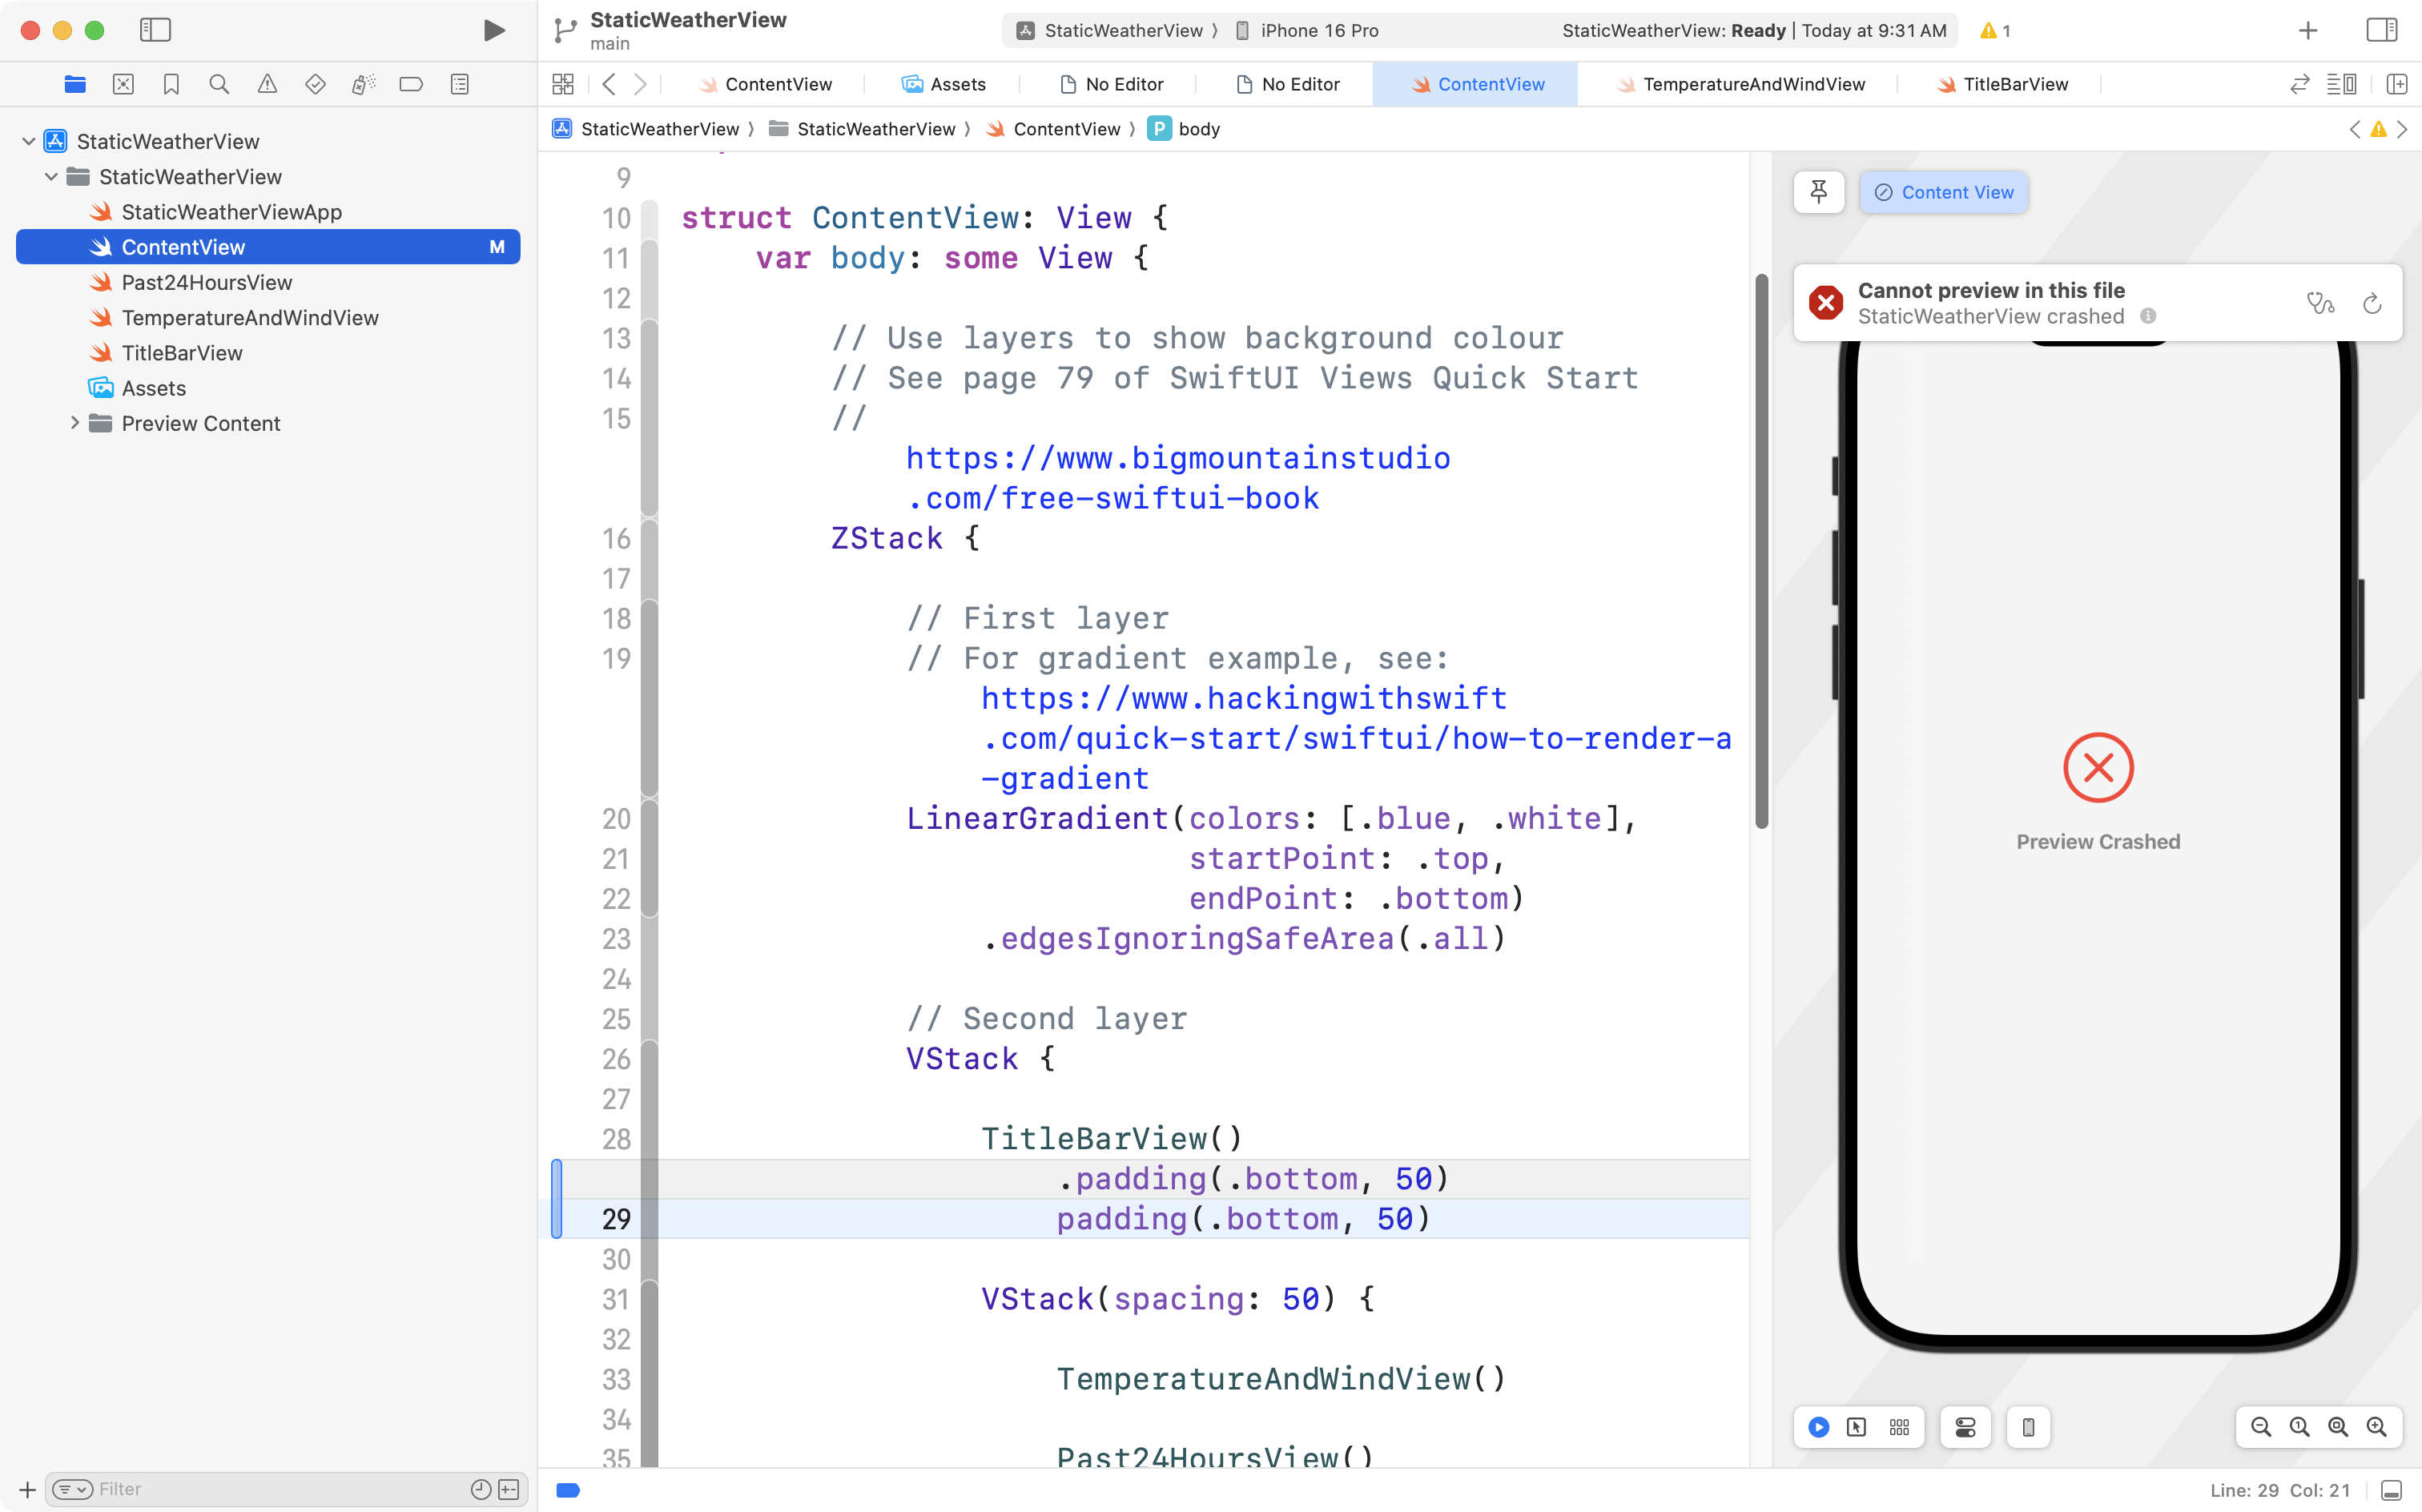Collapse the StaticWeatherView group folder
The height and width of the screenshot is (1512, 2422).
[51, 177]
